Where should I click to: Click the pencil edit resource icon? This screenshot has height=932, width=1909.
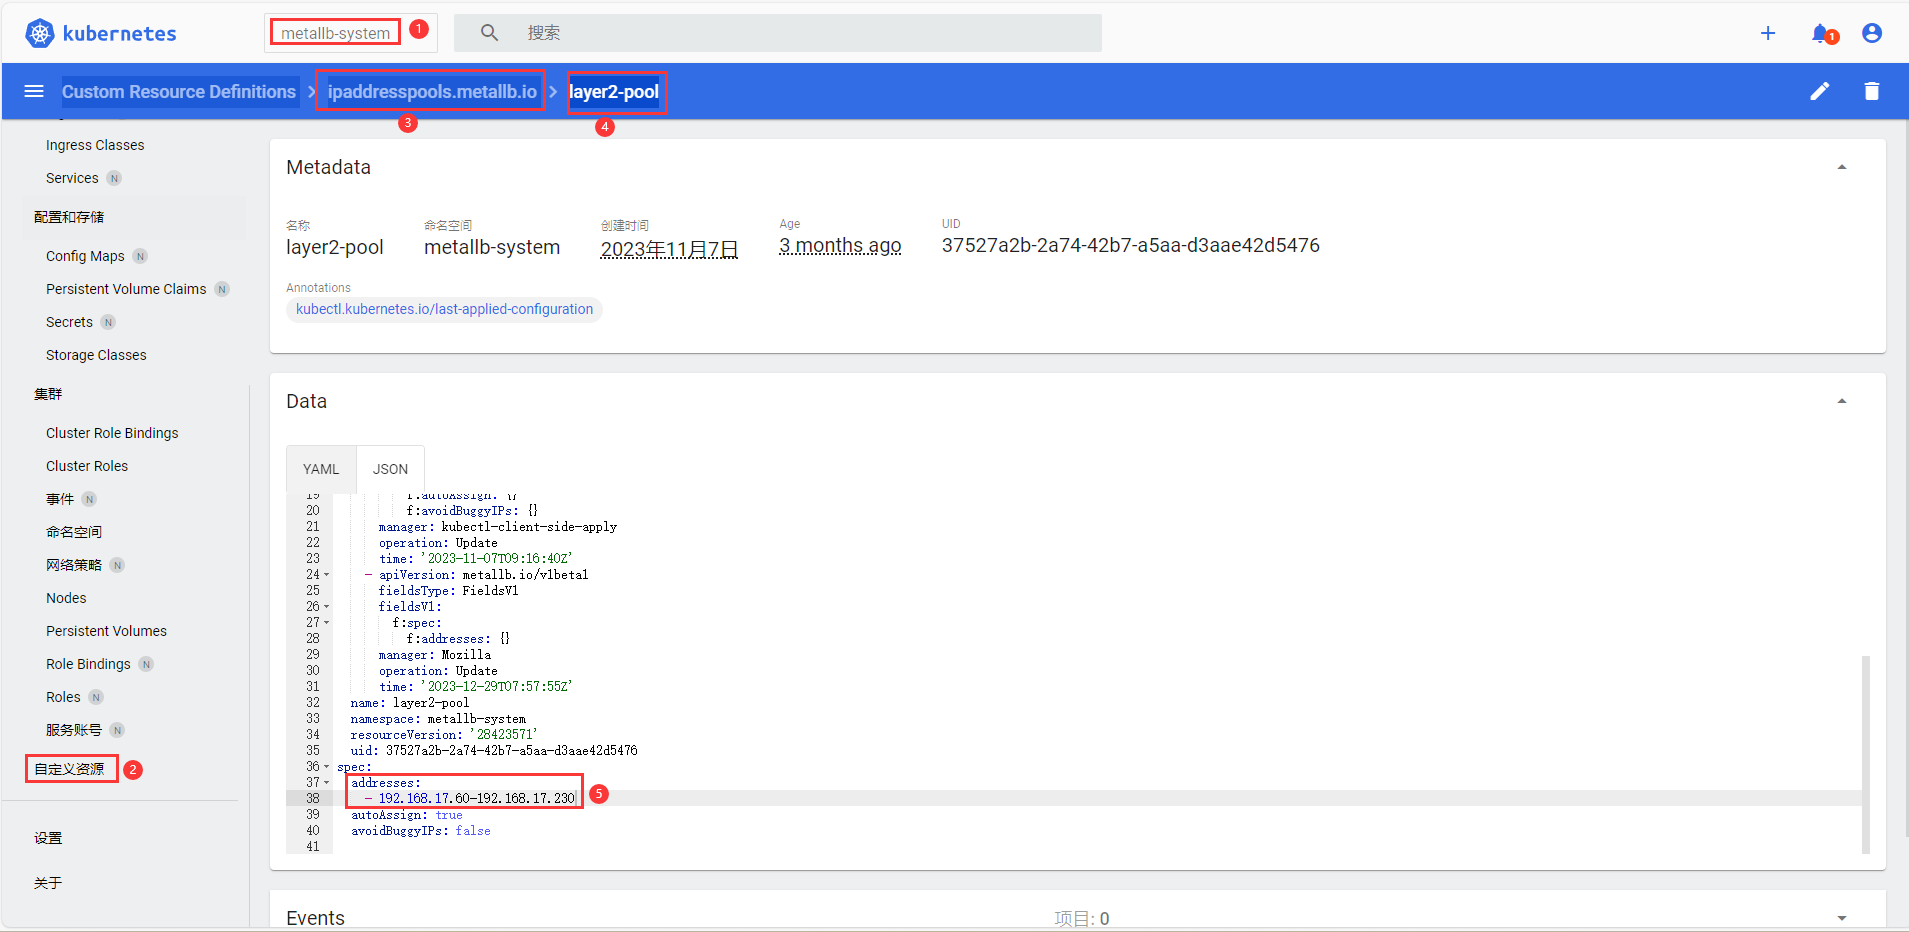point(1820,91)
